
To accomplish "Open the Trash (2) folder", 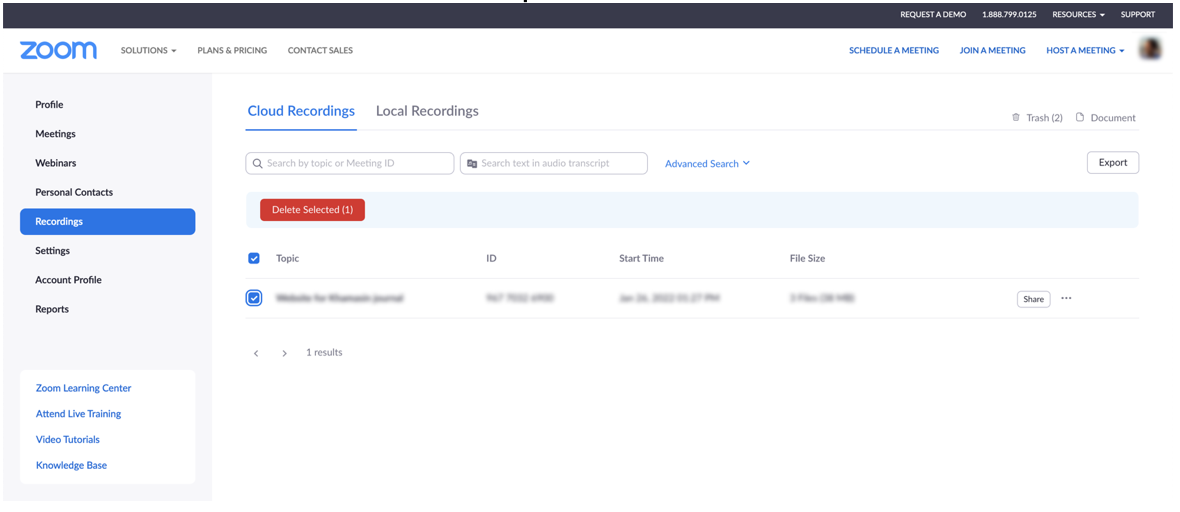I will 1037,117.
